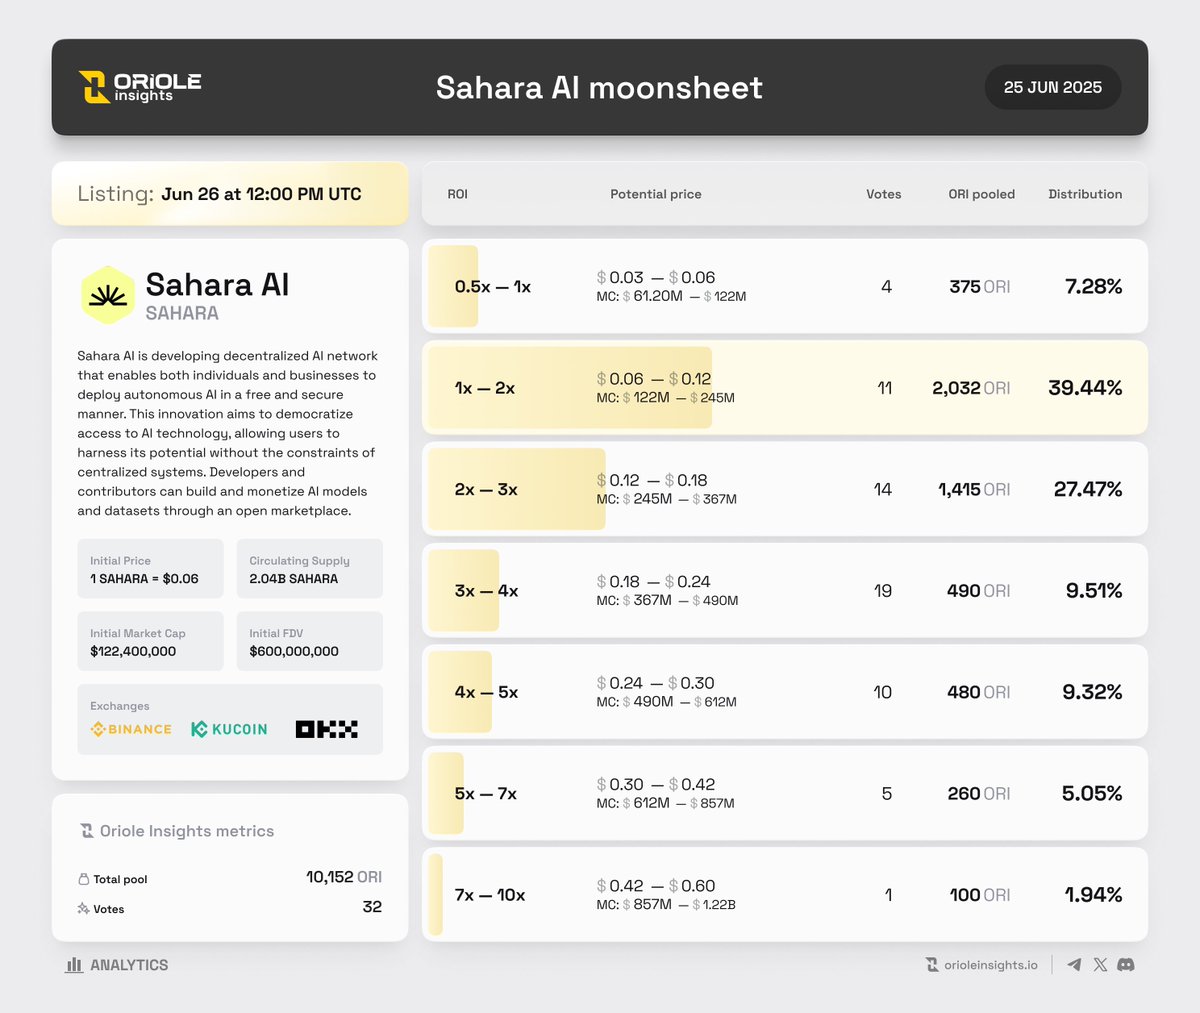Select the Initial Price info card
Screen dimensions: 1200x1013
[x=150, y=569]
